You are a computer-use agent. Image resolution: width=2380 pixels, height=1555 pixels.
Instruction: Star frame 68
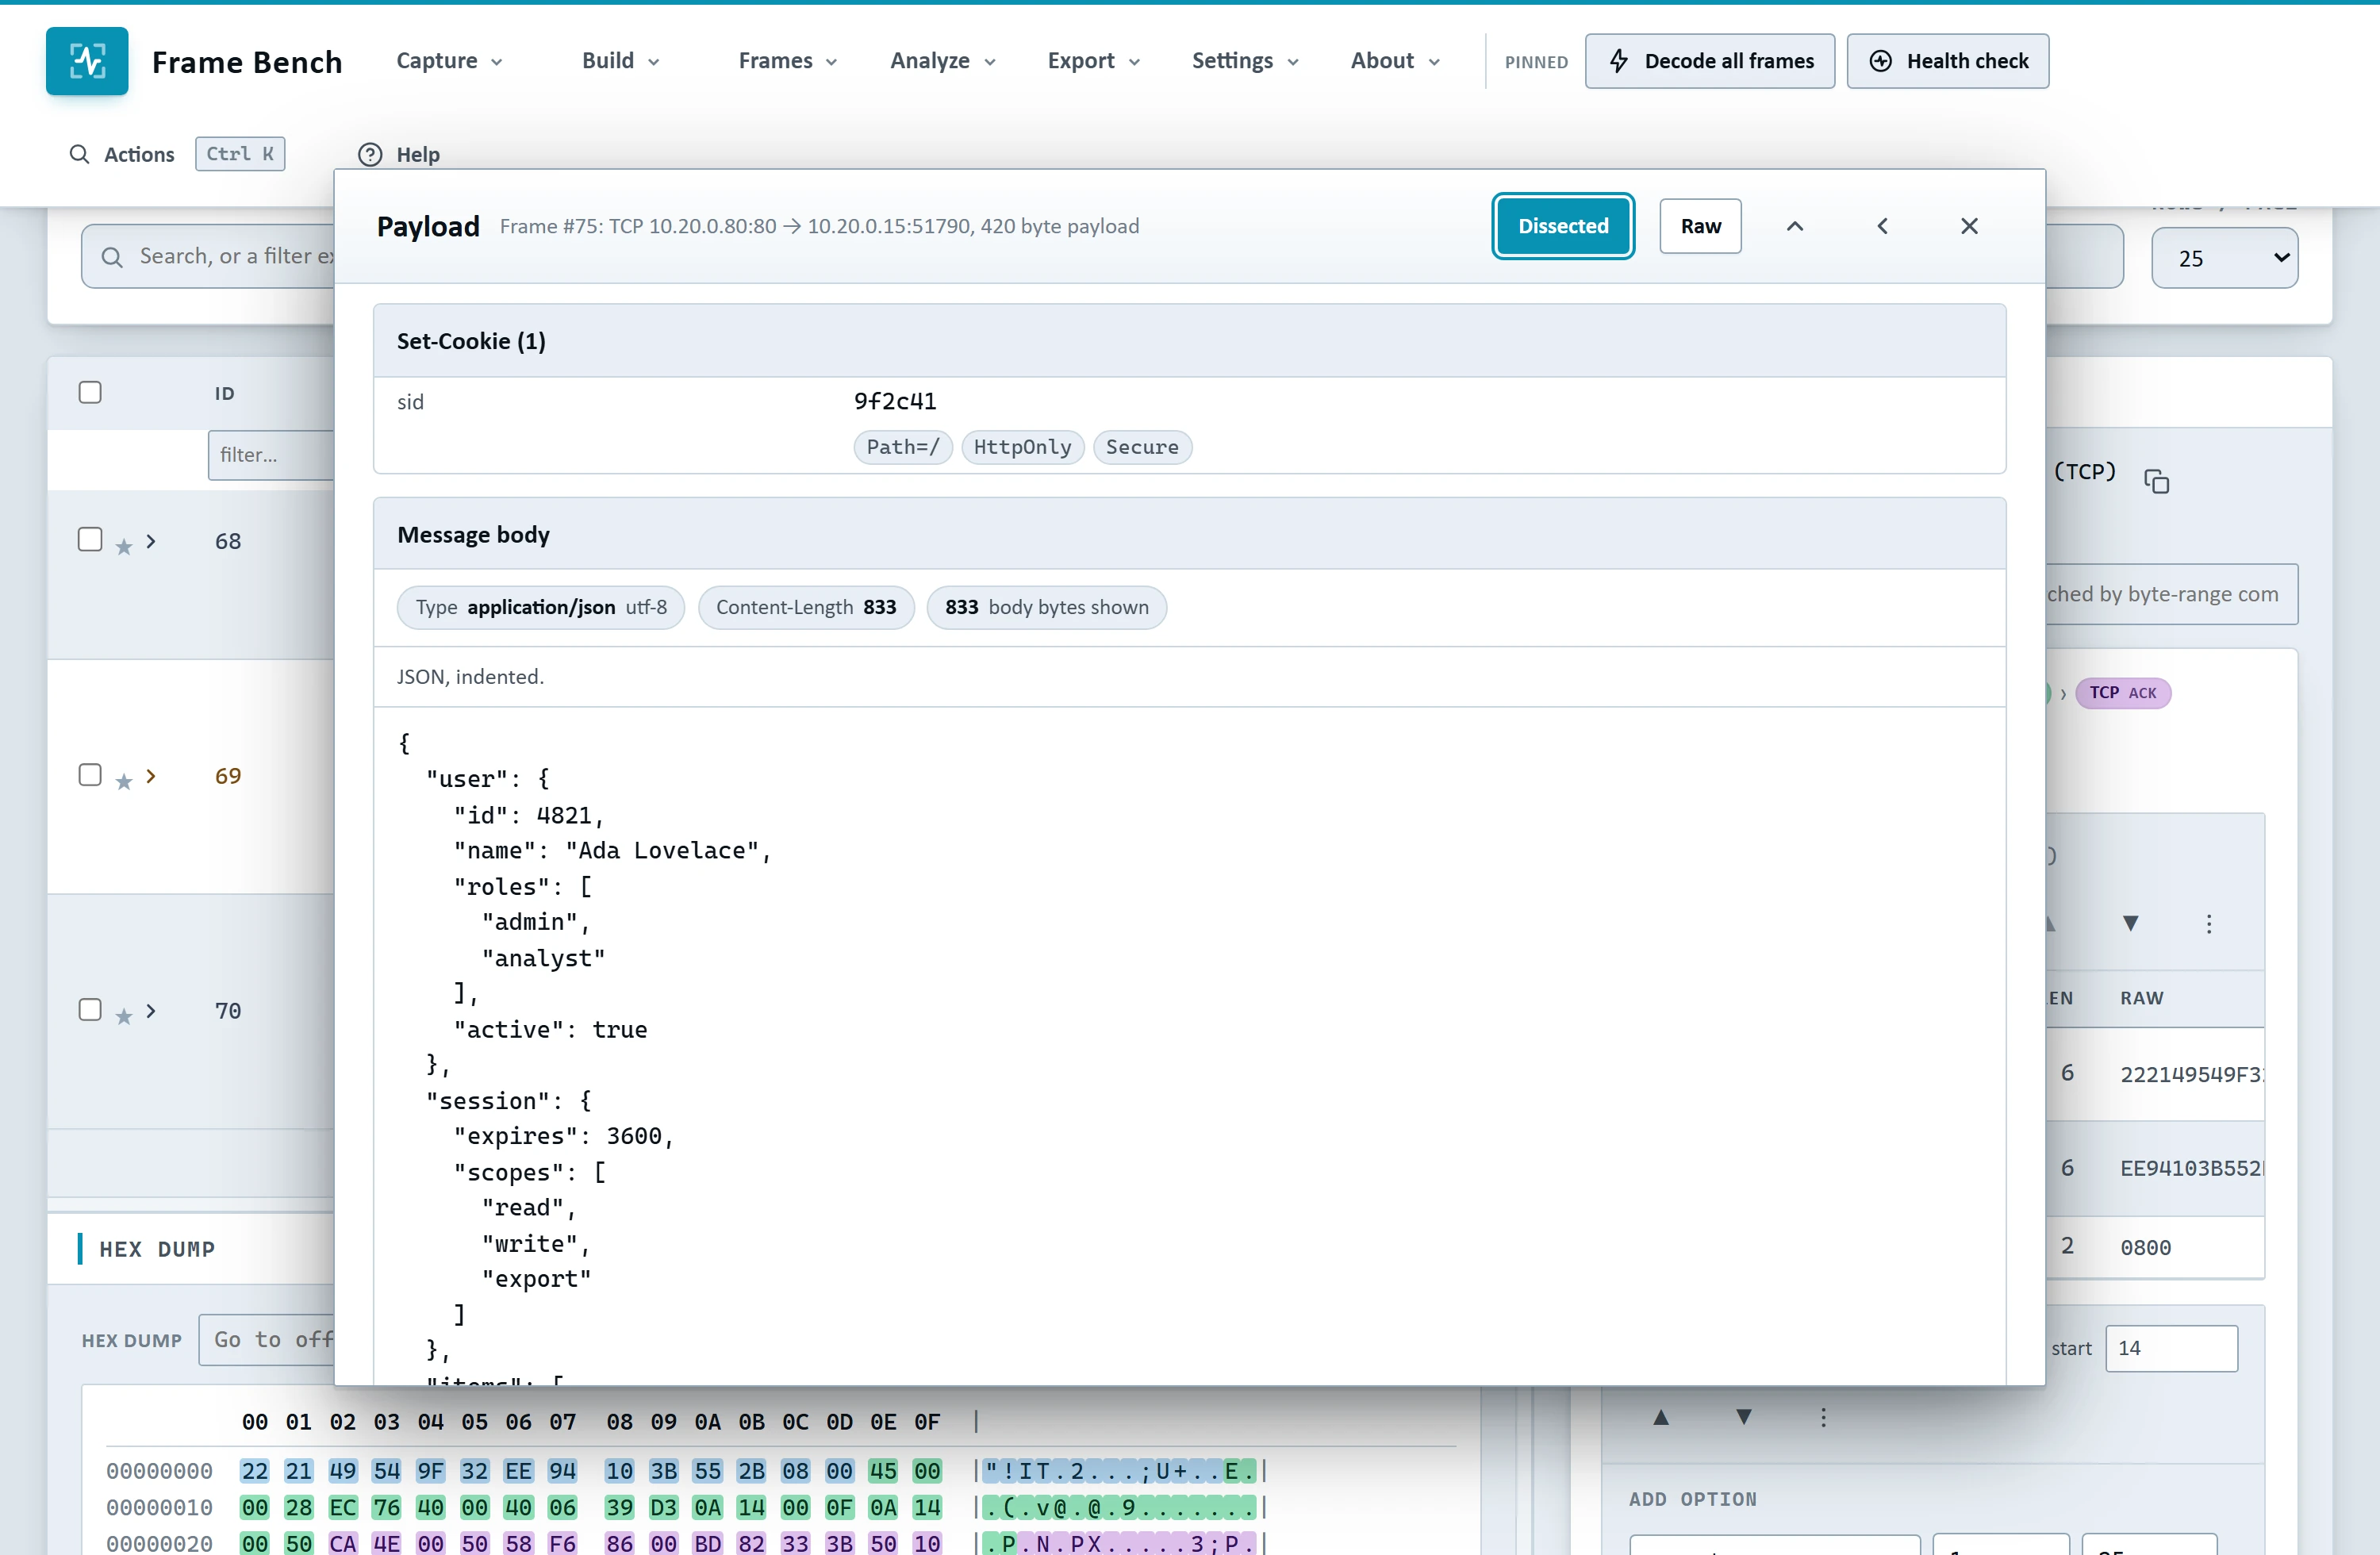click(124, 547)
